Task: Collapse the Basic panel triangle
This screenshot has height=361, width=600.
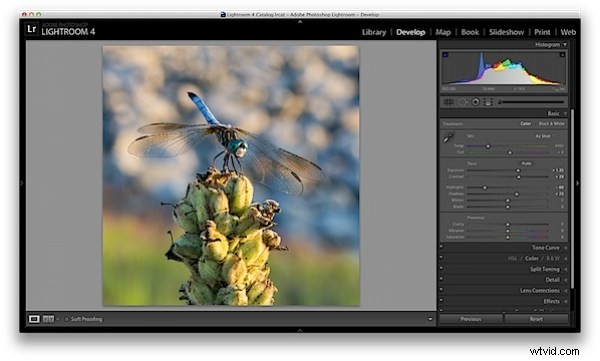Action: click(565, 114)
